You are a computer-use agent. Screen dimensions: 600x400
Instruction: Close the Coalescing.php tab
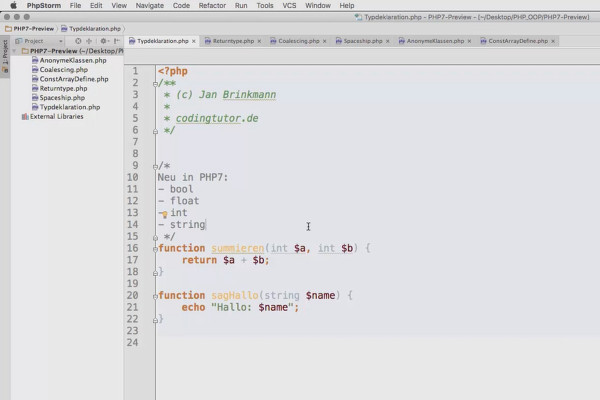324,41
